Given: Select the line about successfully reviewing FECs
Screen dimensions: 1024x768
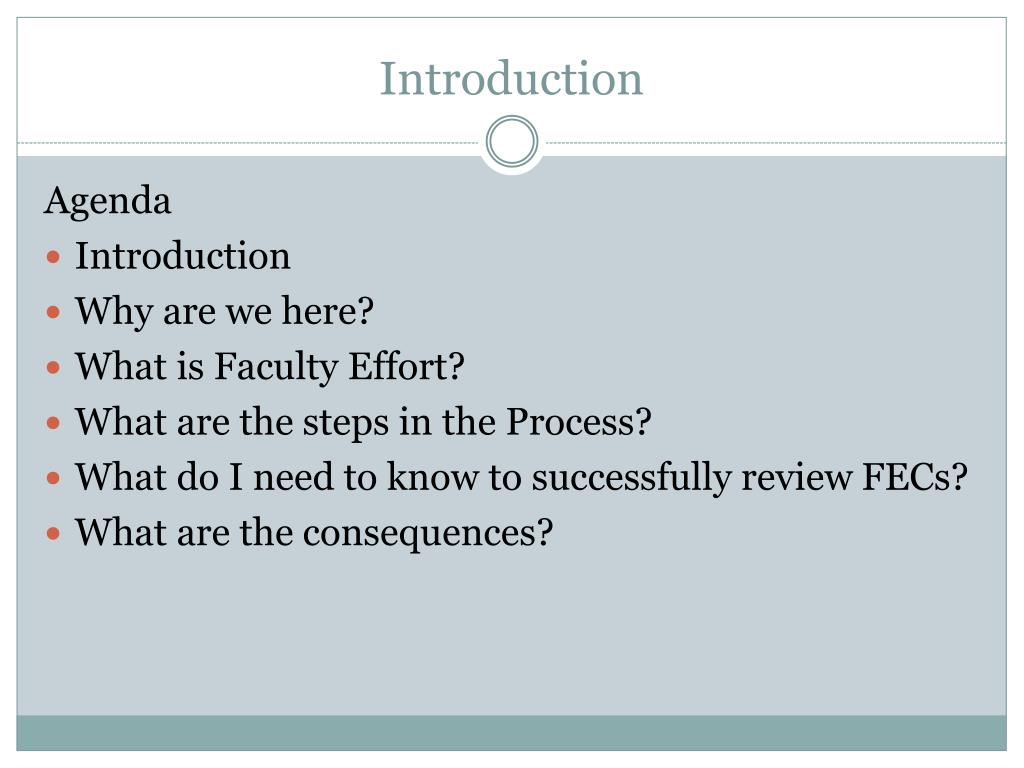Looking at the screenshot, I should point(521,477).
